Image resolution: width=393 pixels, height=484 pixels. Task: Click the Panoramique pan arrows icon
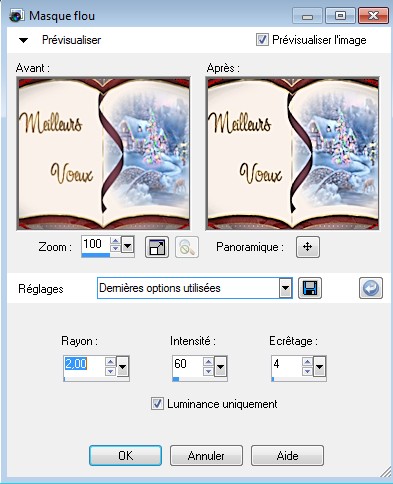308,247
